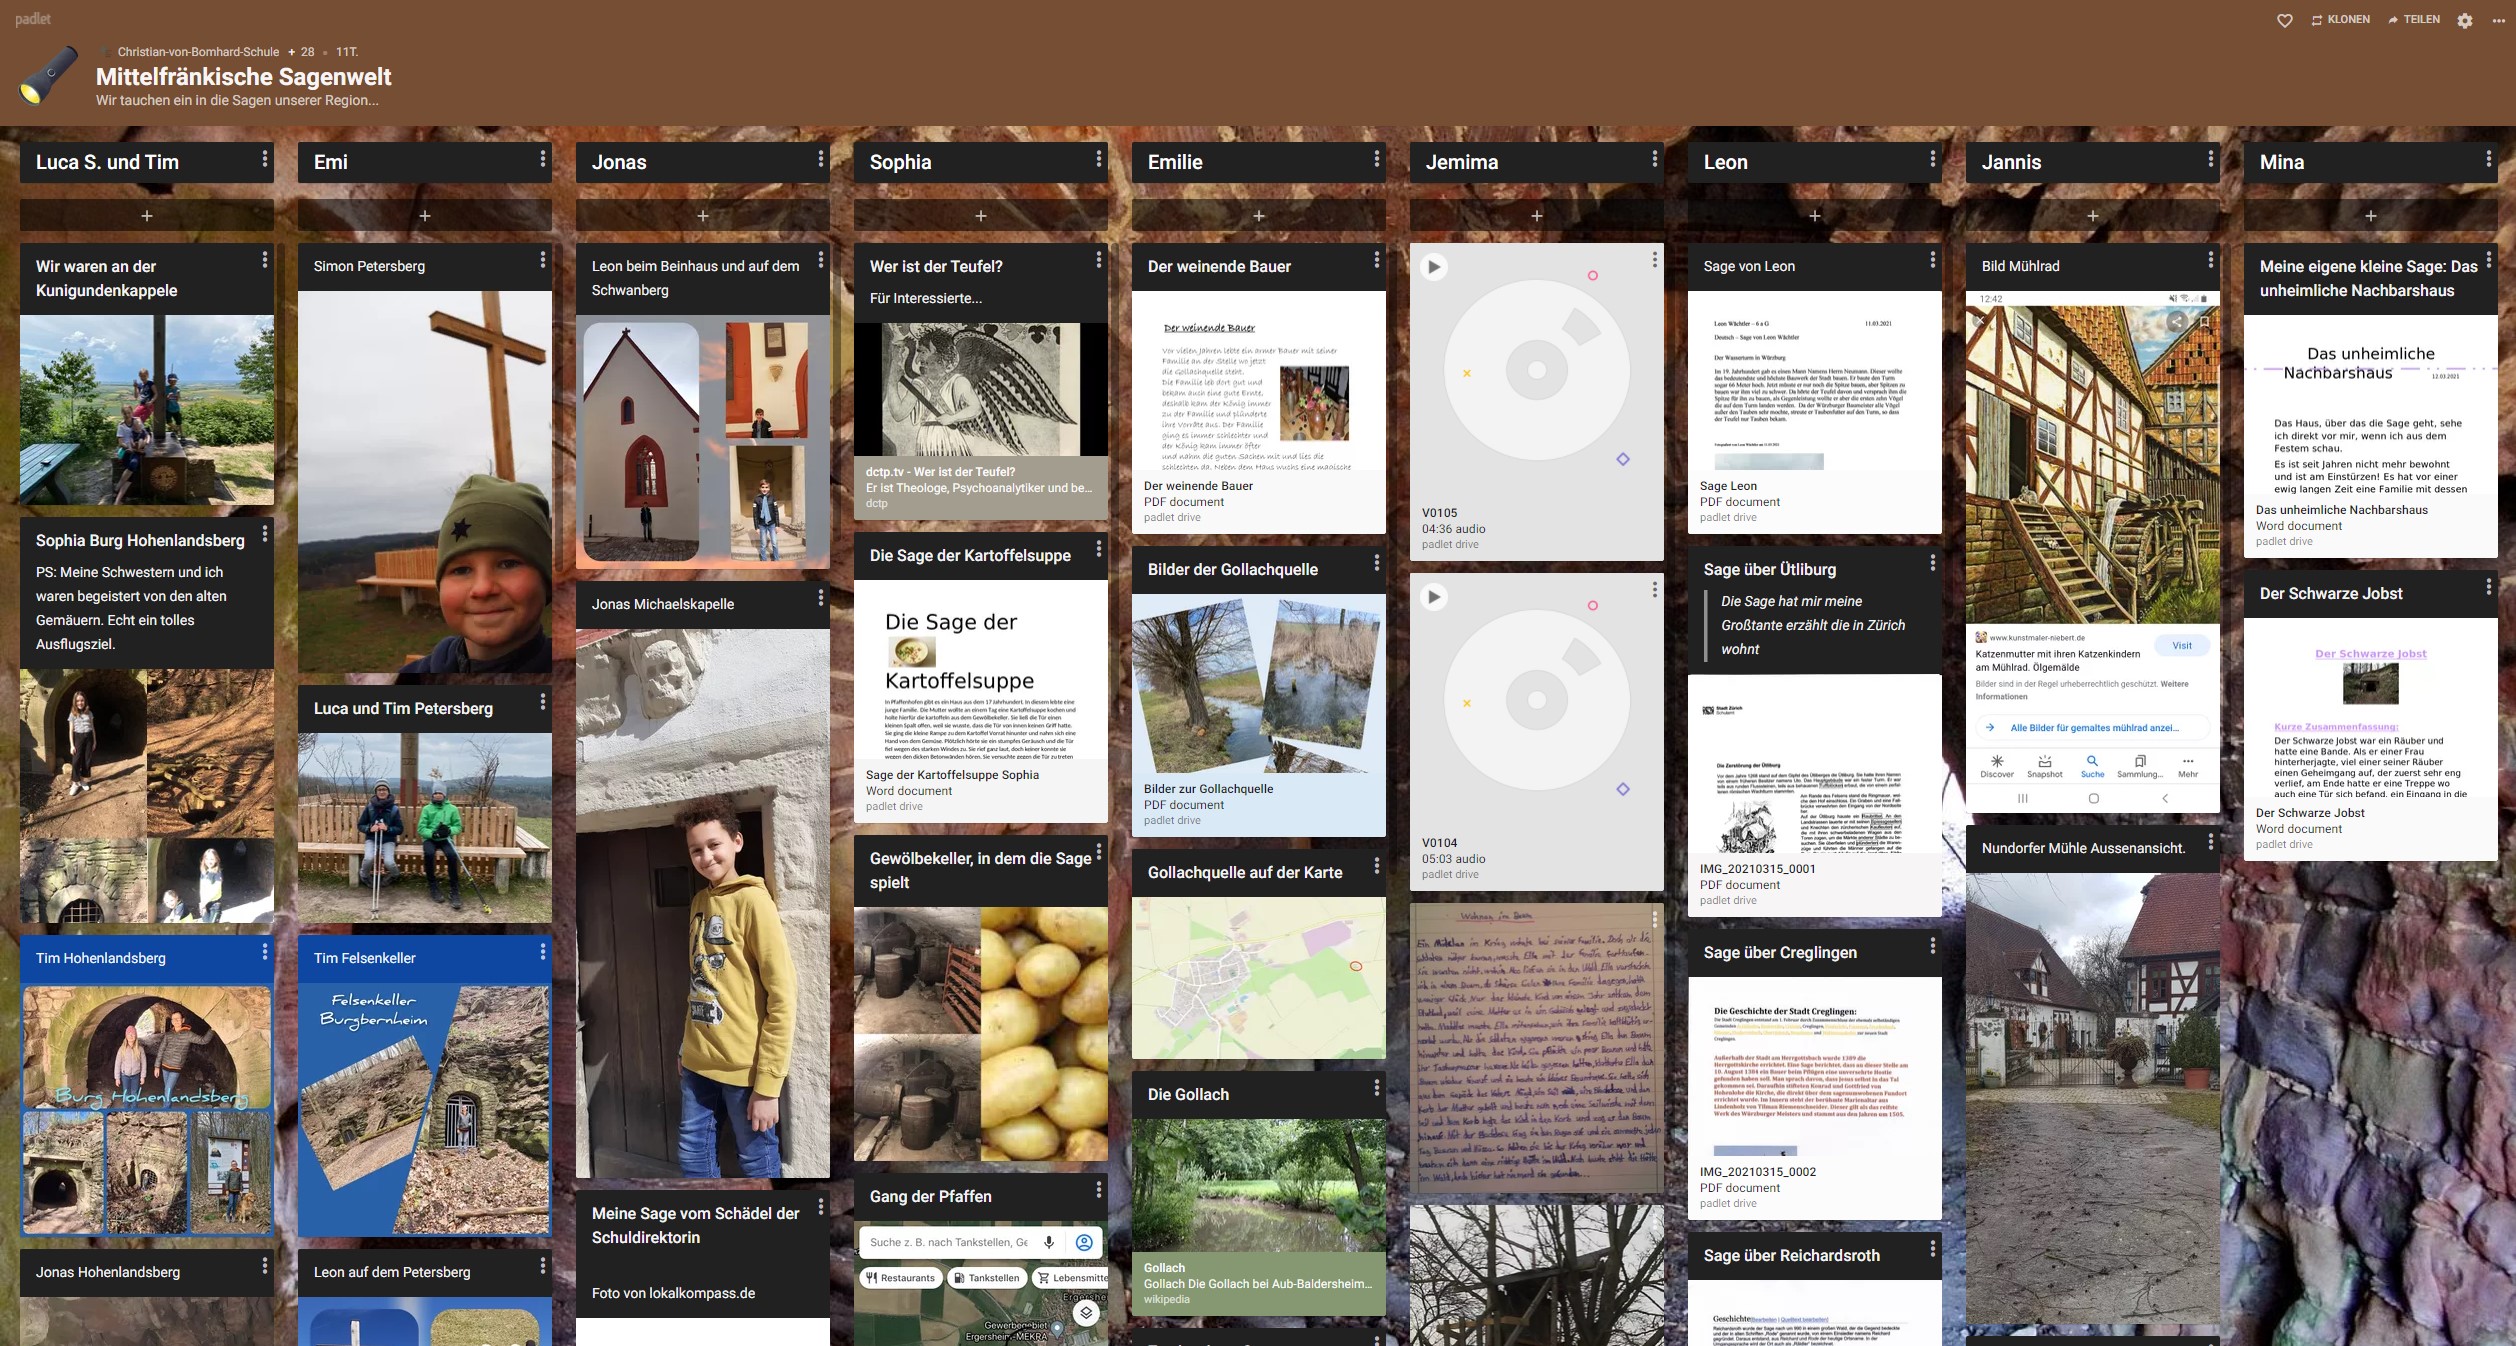Add a post under Mina column
The width and height of the screenshot is (2516, 1346).
point(2371,215)
